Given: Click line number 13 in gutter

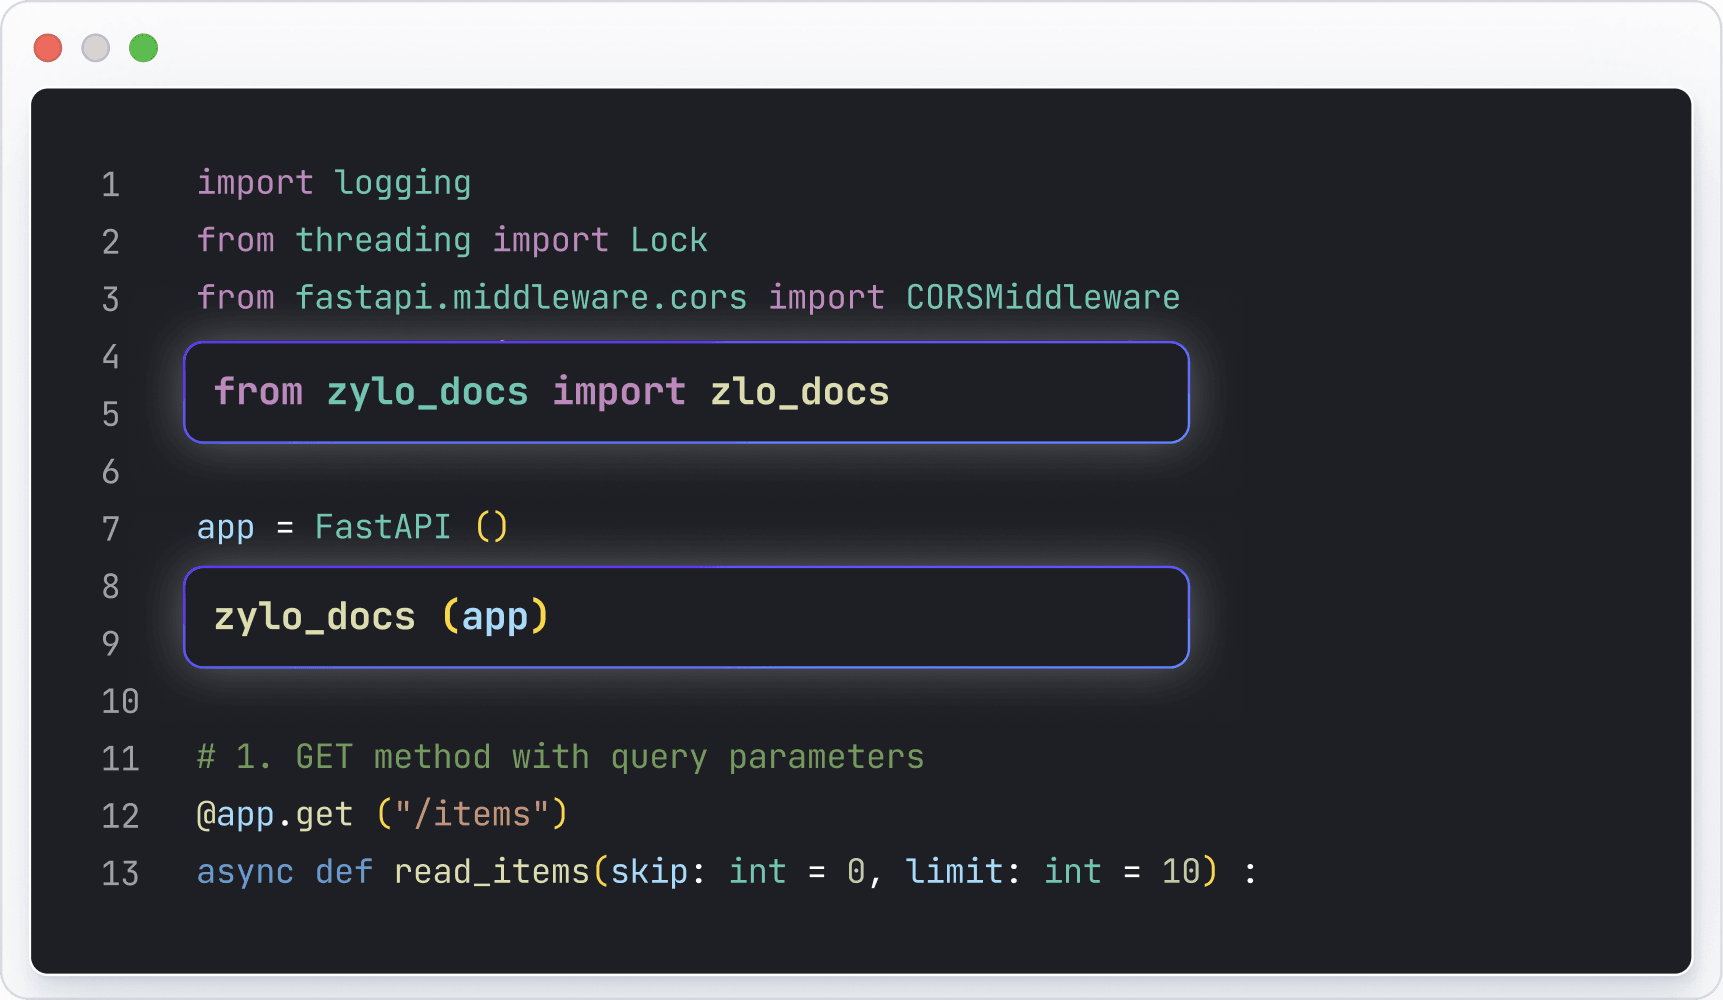Looking at the screenshot, I should [x=120, y=874].
